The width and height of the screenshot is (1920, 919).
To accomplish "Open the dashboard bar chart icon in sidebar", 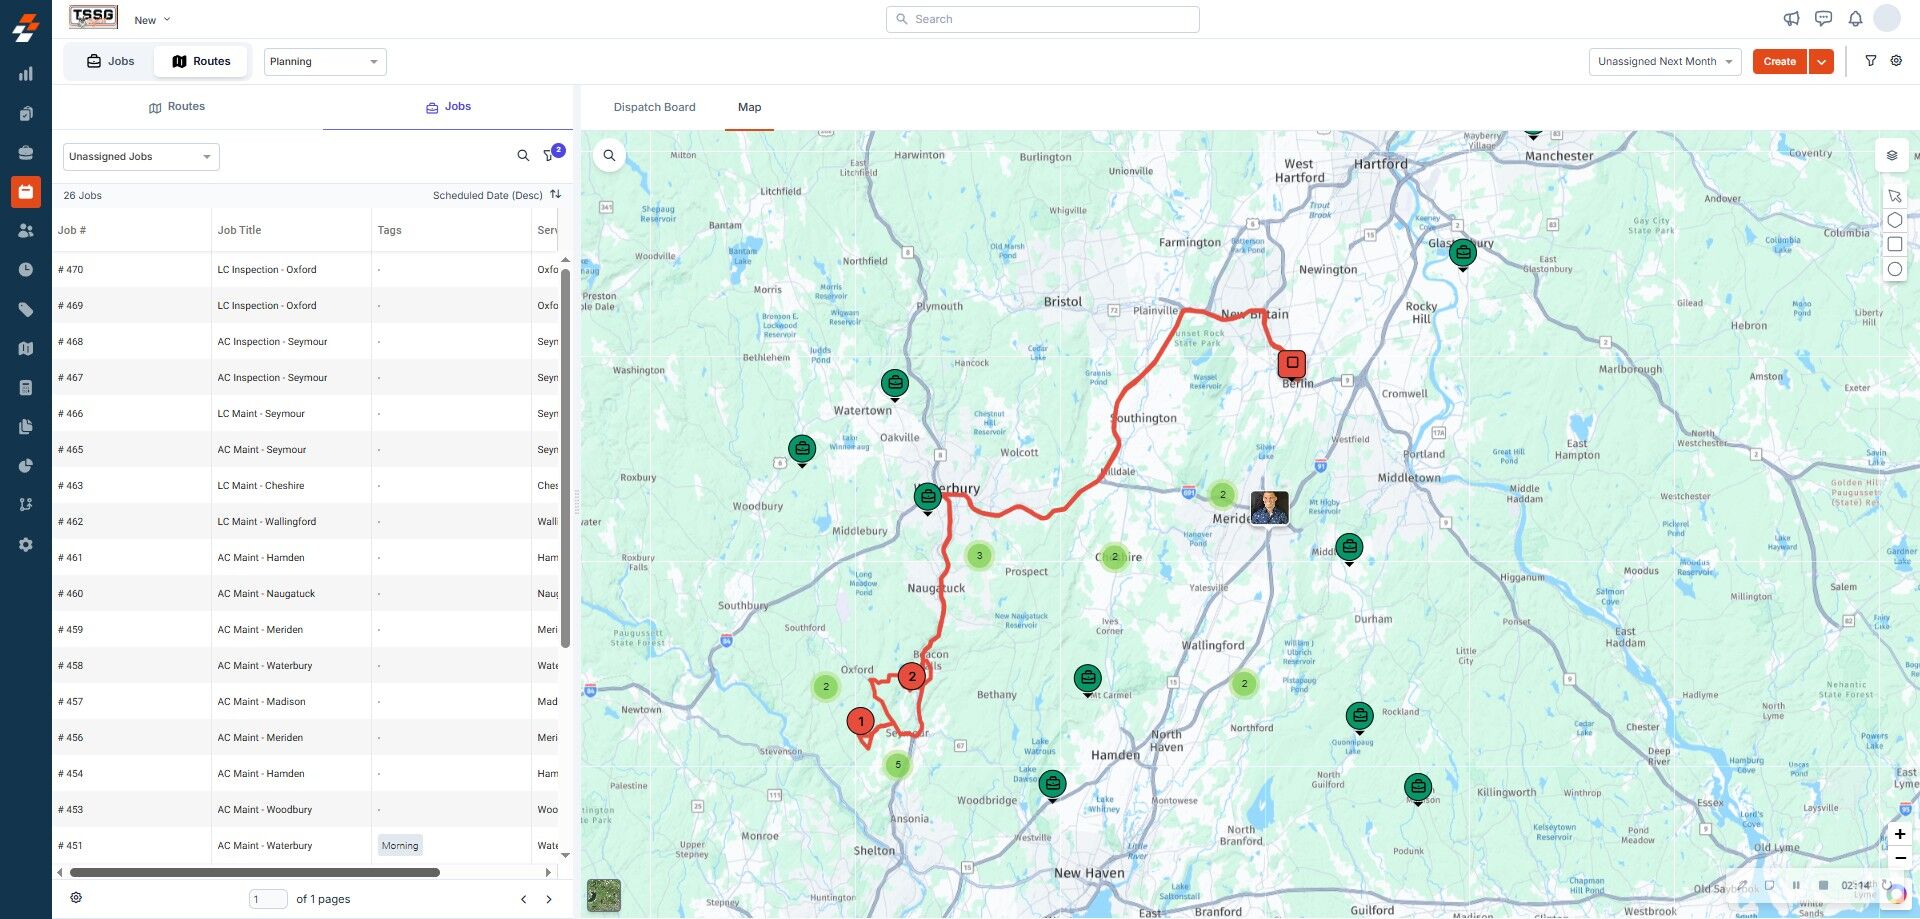I will [26, 74].
